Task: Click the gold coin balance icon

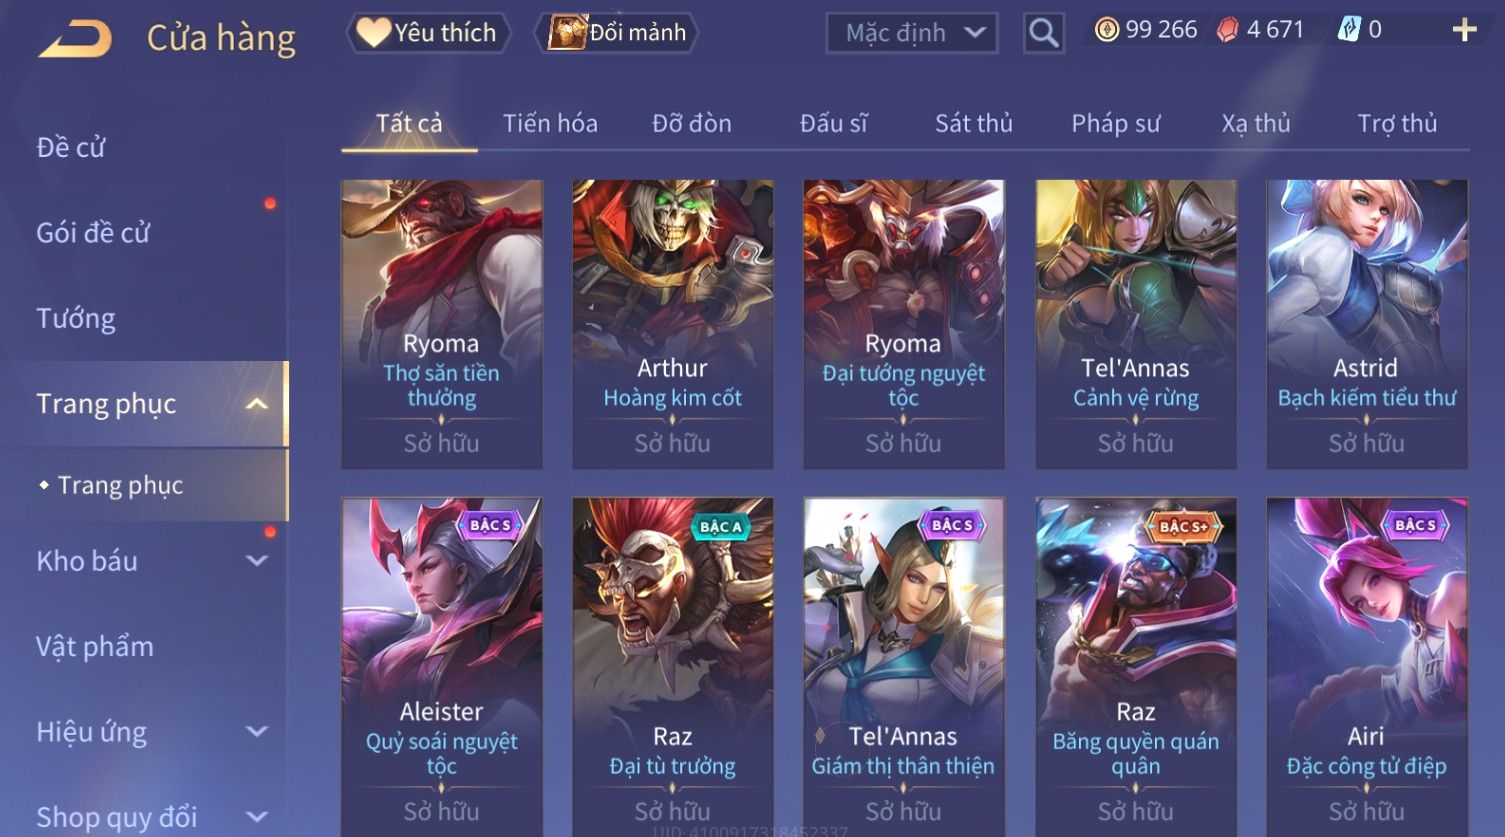Action: click(x=1107, y=30)
